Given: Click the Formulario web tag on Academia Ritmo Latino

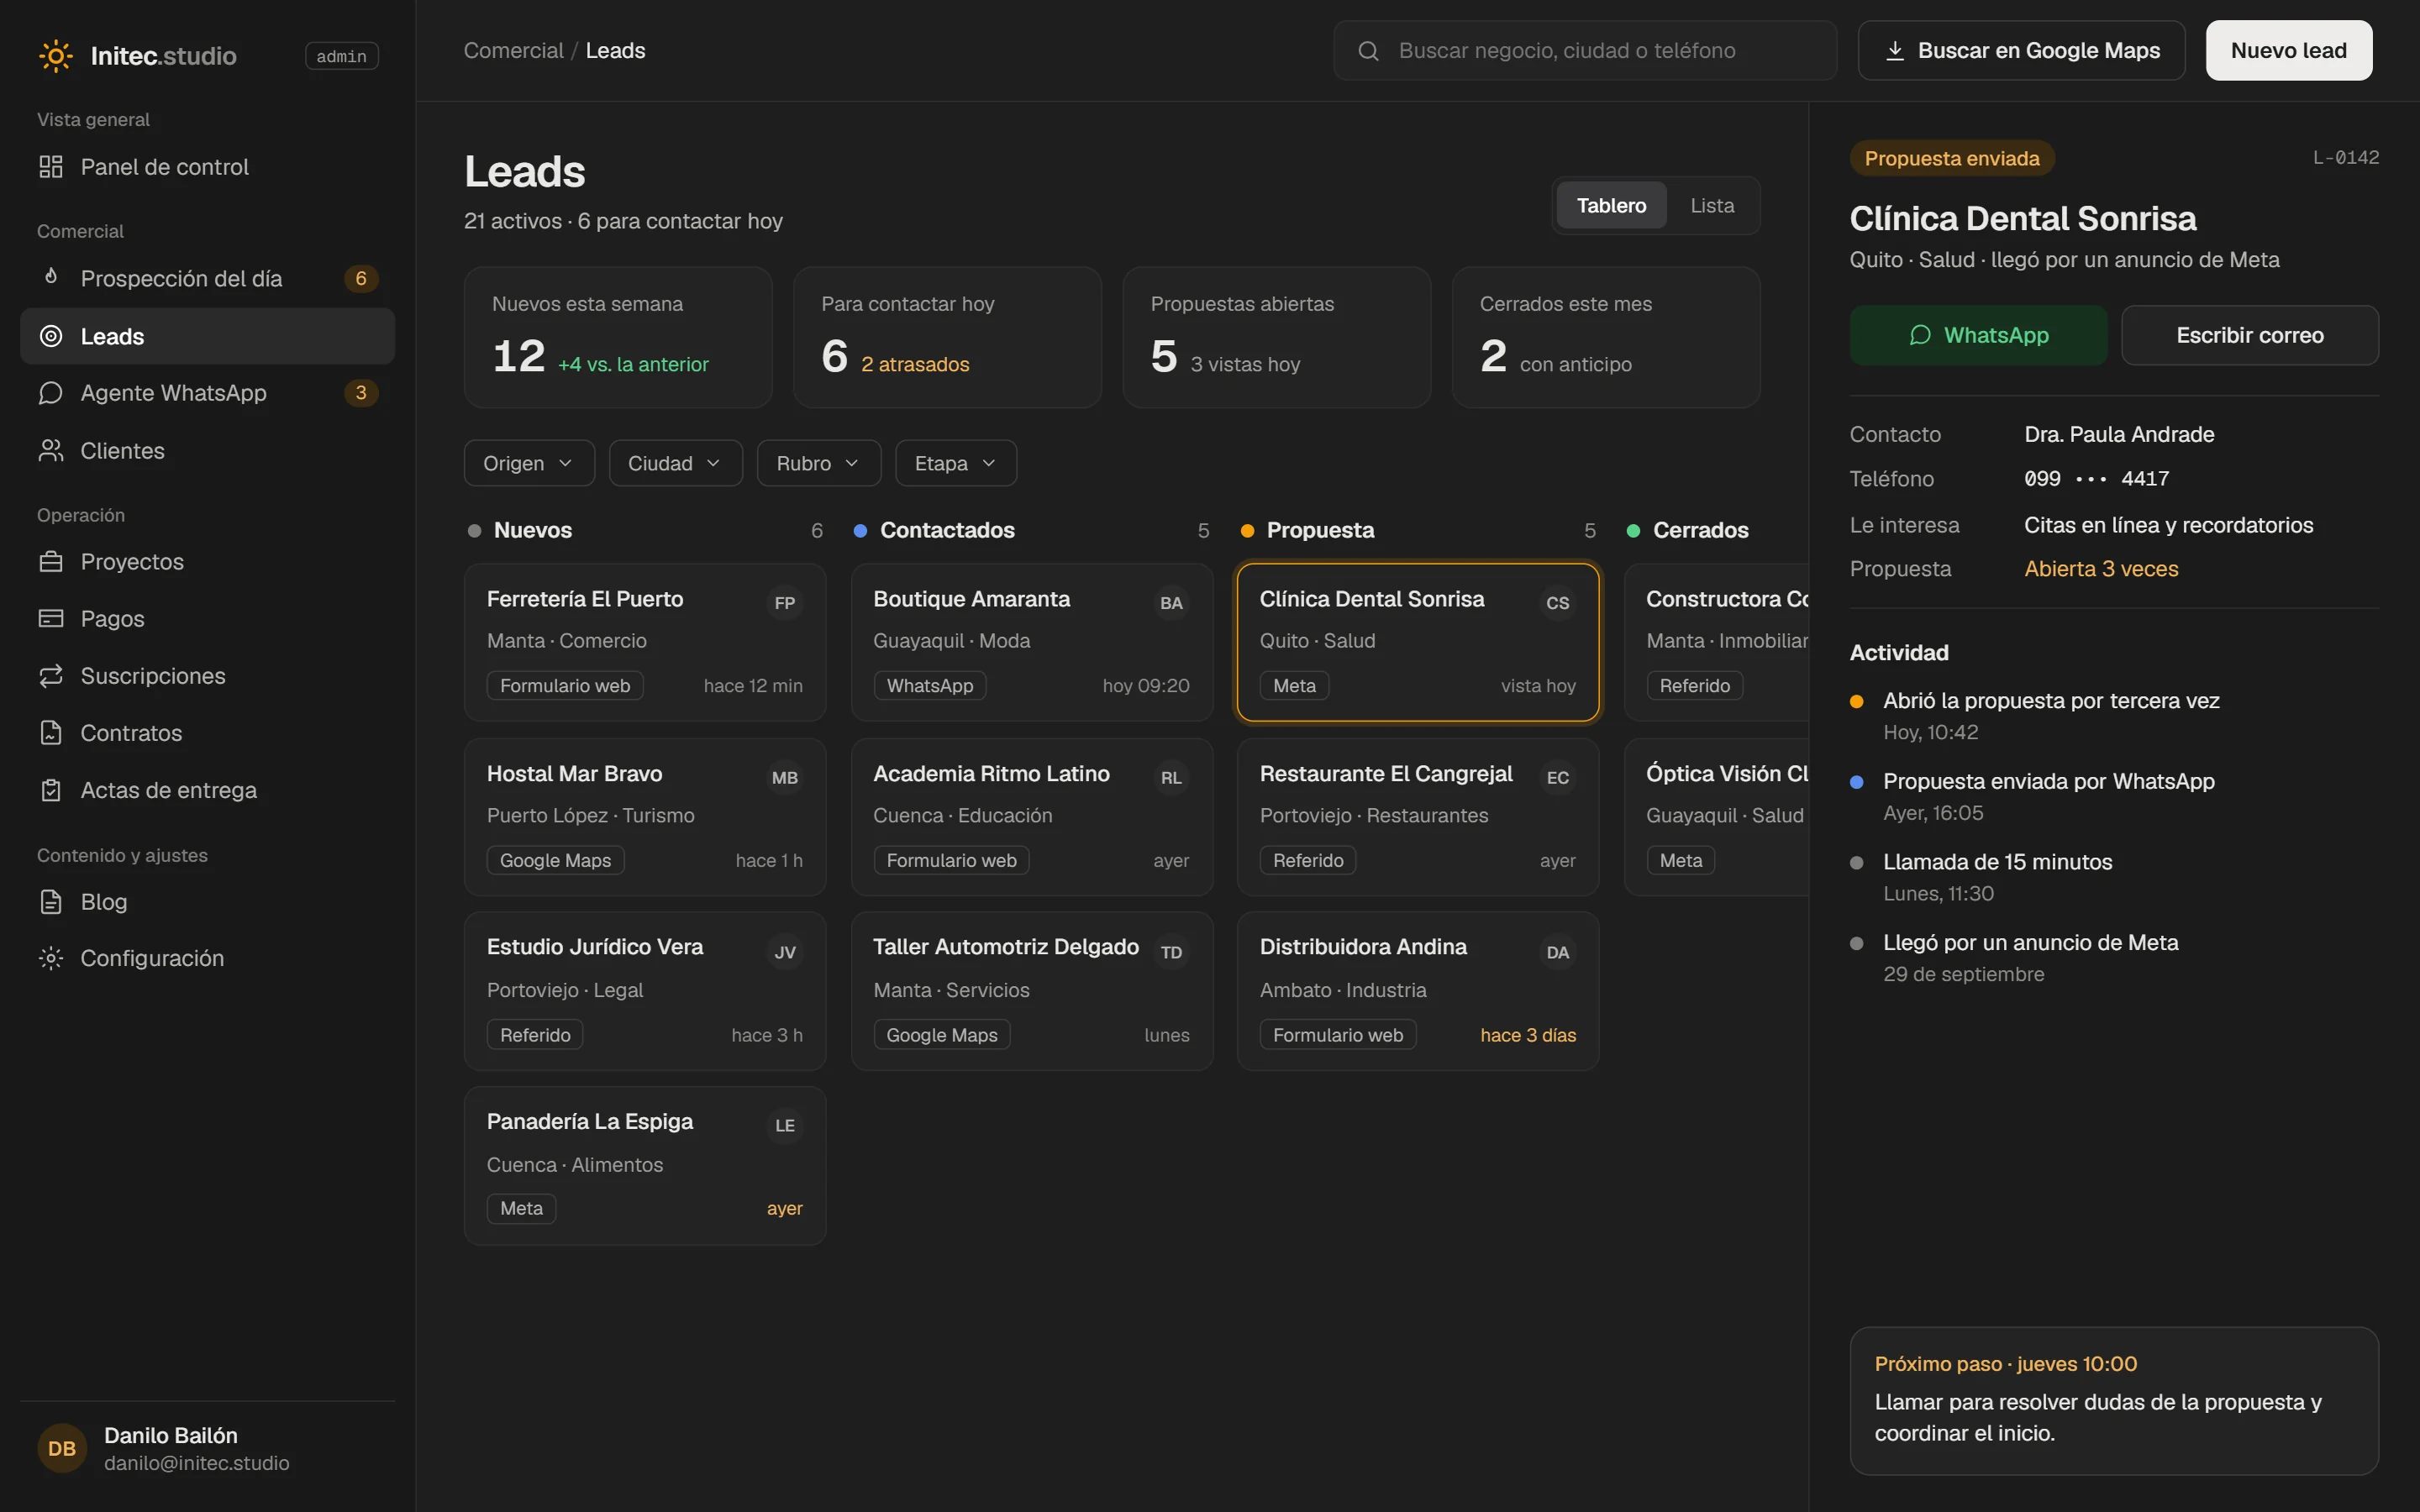Looking at the screenshot, I should [x=951, y=860].
